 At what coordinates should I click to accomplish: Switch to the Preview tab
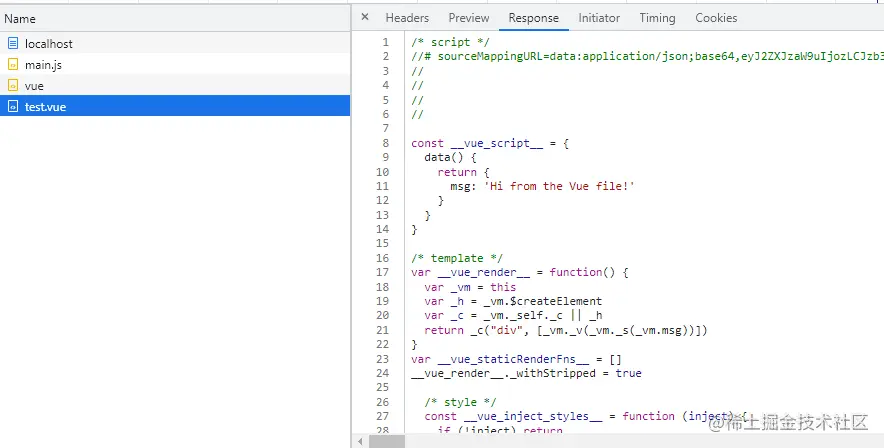468,18
